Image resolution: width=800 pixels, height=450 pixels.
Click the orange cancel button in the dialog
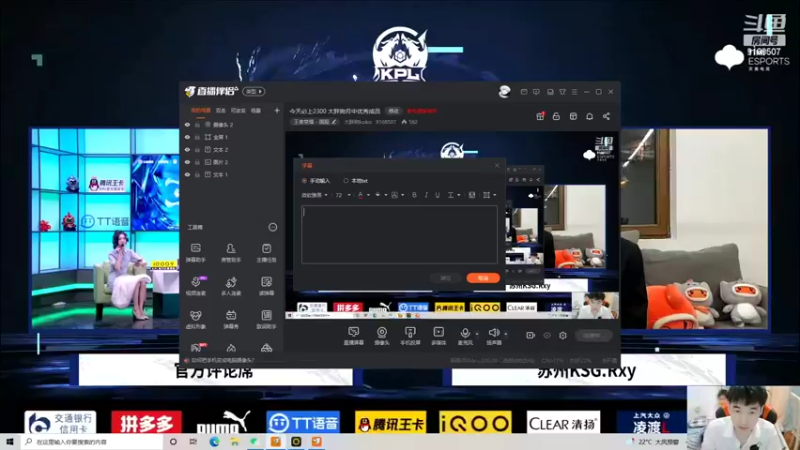(483, 278)
